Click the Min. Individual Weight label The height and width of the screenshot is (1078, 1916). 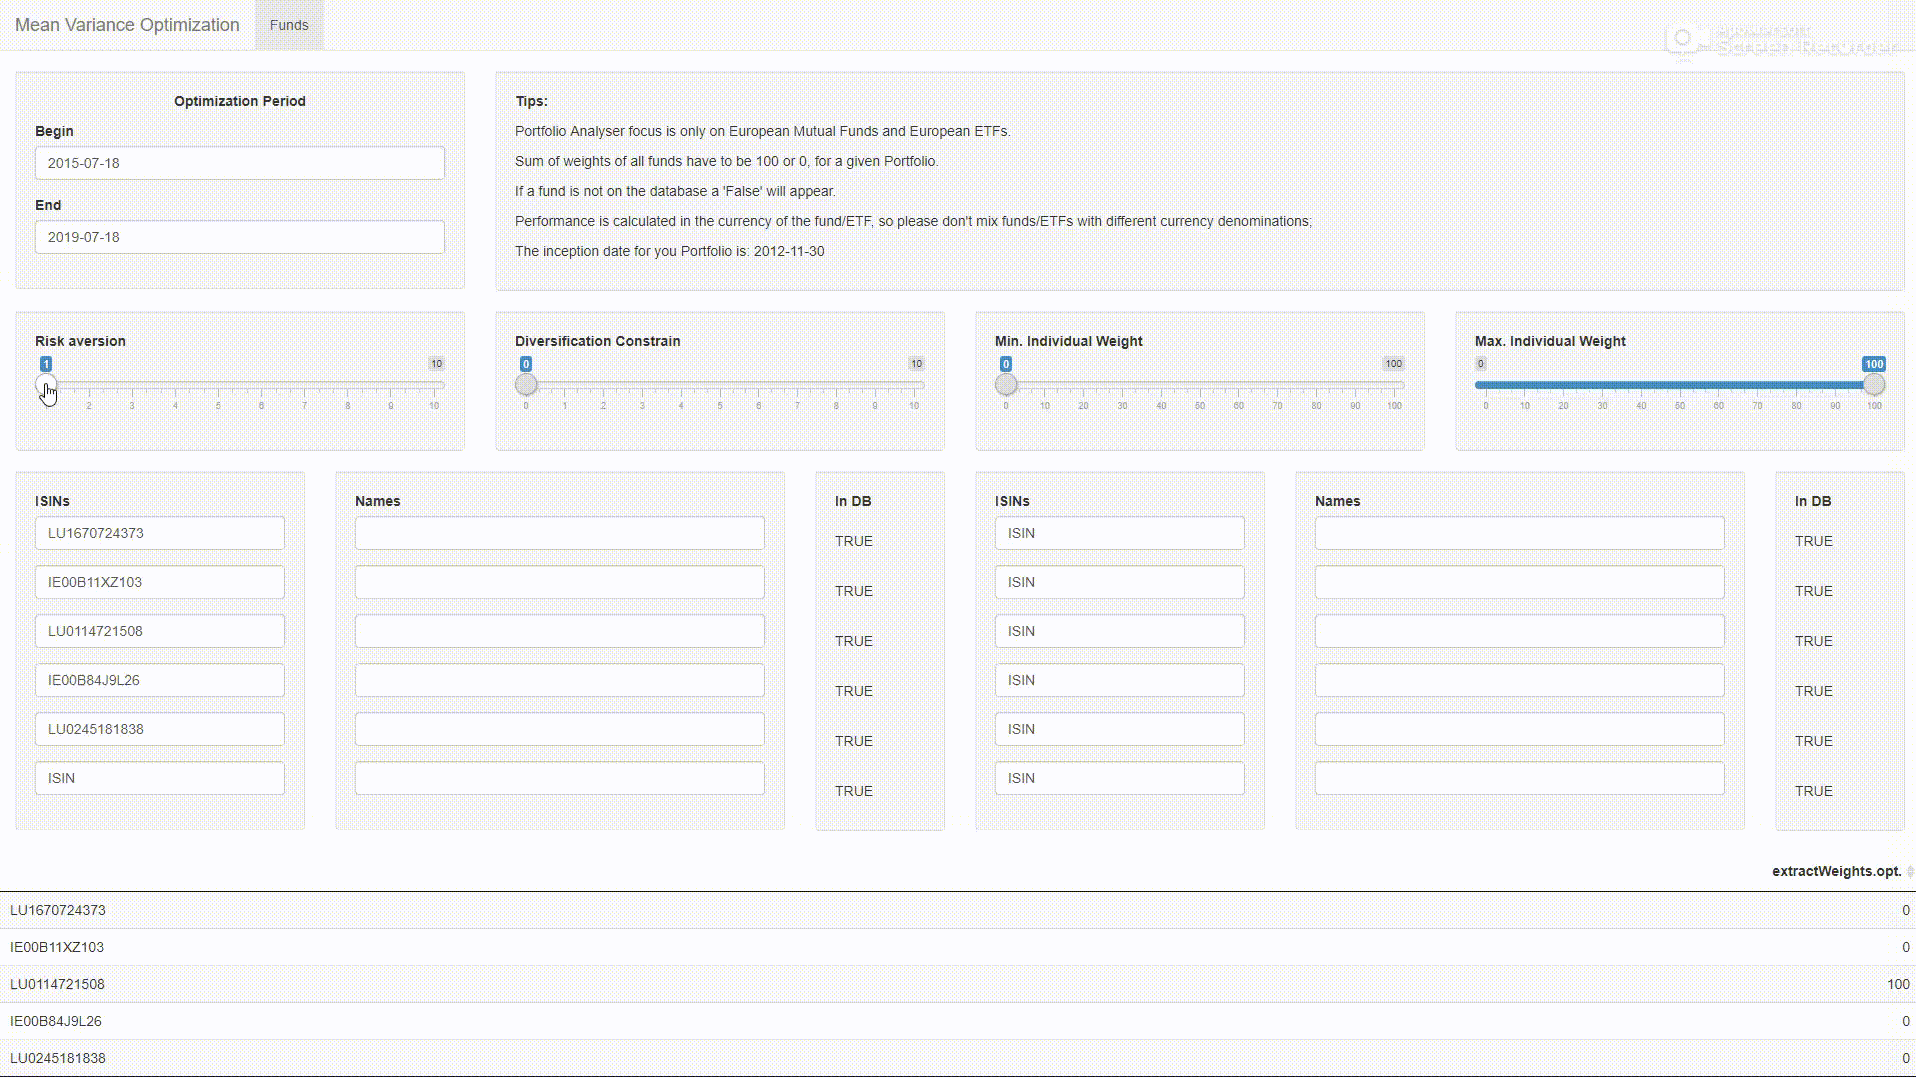tap(1069, 341)
